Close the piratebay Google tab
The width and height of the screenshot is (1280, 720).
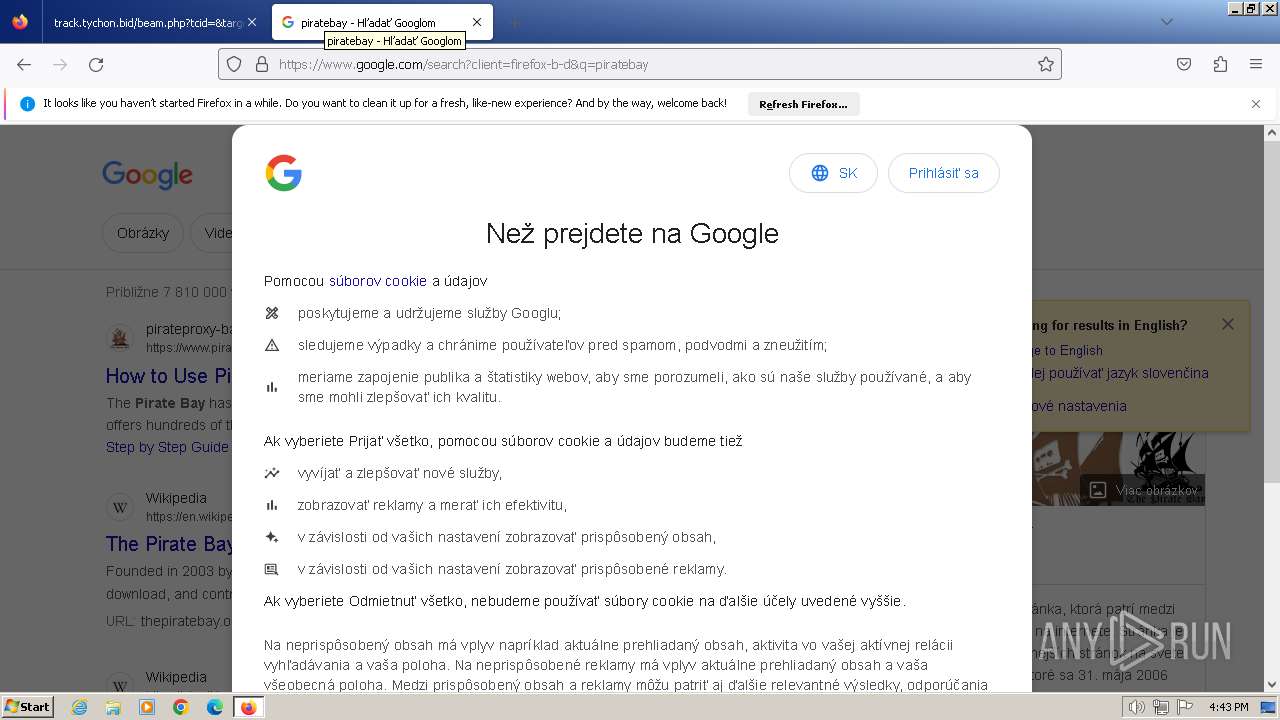point(477,22)
